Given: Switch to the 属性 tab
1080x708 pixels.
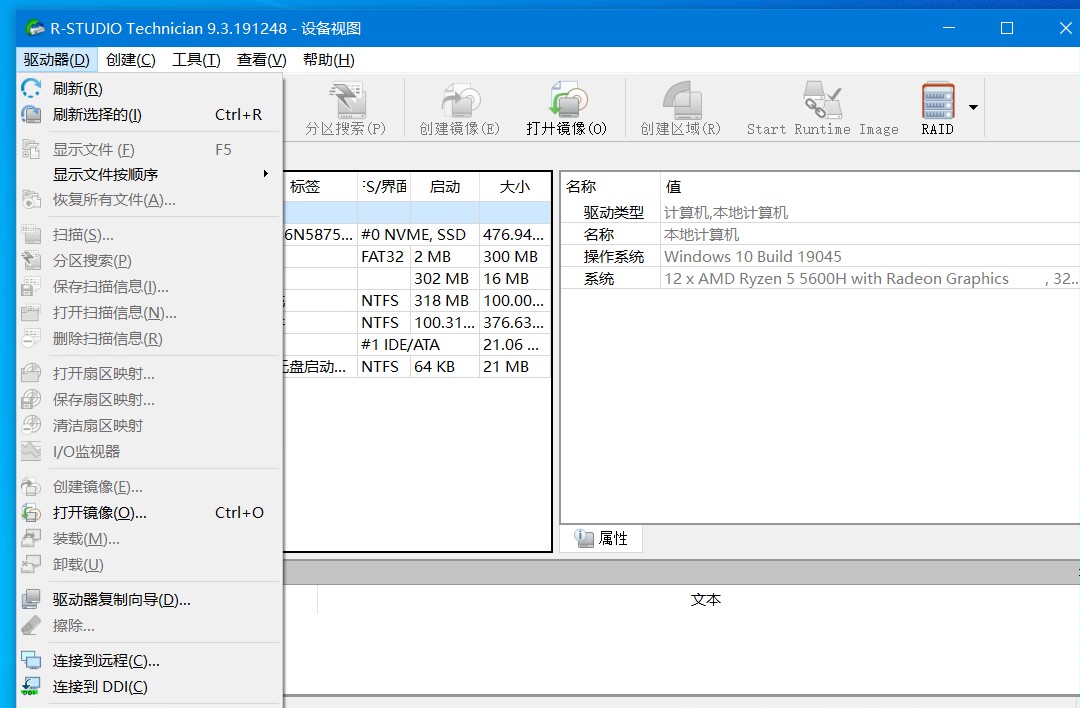Looking at the screenshot, I should pyautogui.click(x=602, y=538).
